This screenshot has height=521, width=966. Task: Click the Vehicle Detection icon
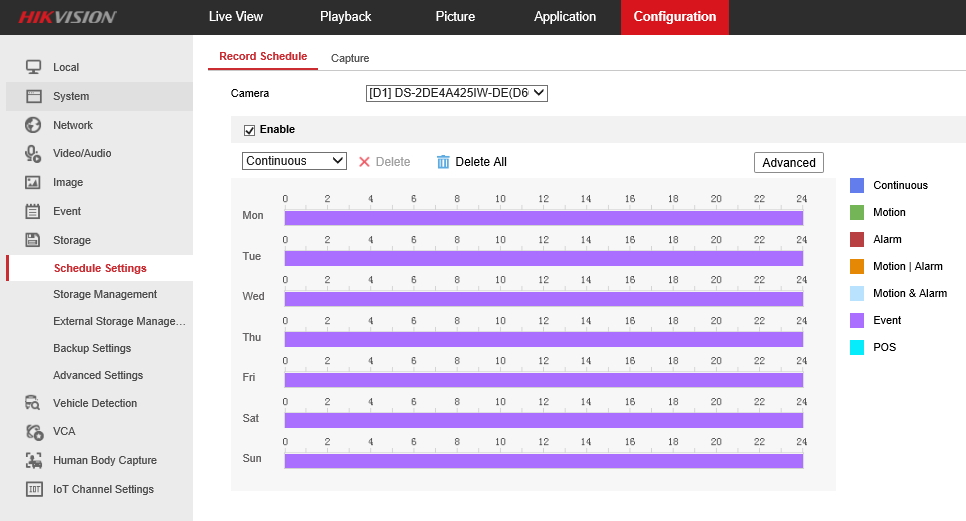coord(33,403)
